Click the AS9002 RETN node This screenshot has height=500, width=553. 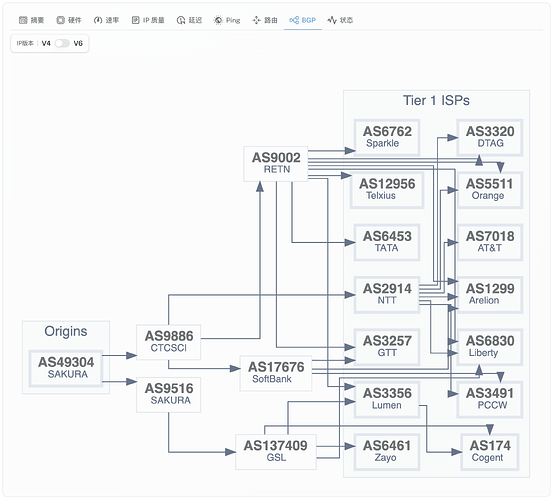pyautogui.click(x=276, y=164)
